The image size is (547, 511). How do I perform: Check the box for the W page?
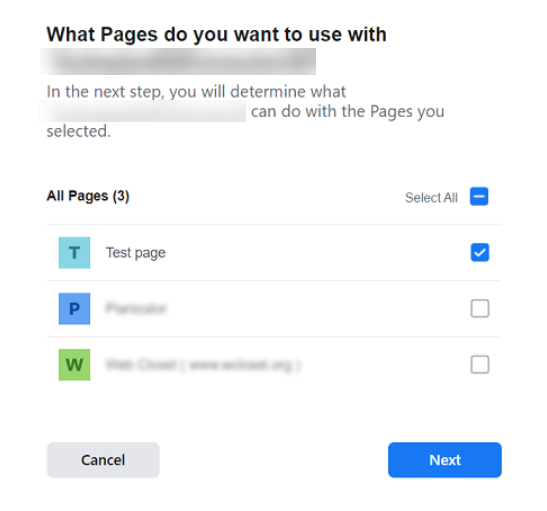[x=480, y=365]
